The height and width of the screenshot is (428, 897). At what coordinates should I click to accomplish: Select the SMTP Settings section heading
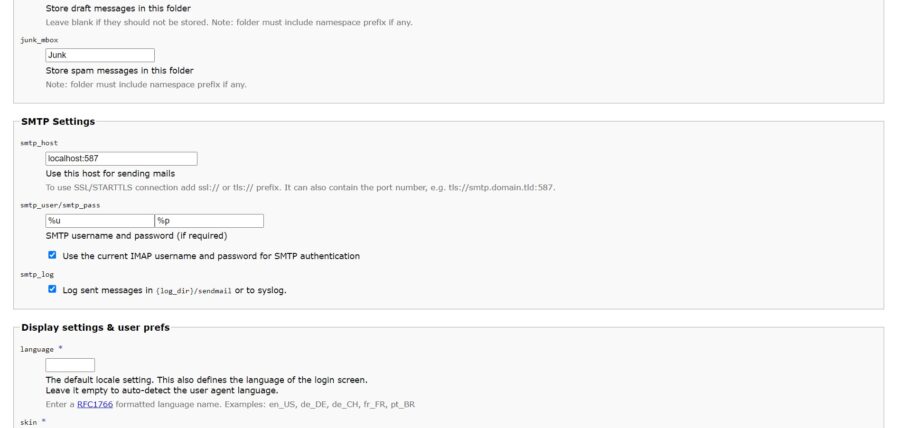58,121
